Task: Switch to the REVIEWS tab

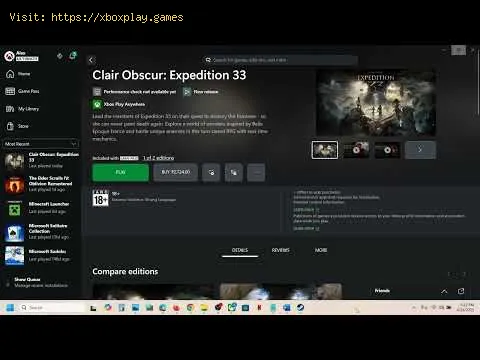Action: pos(281,250)
